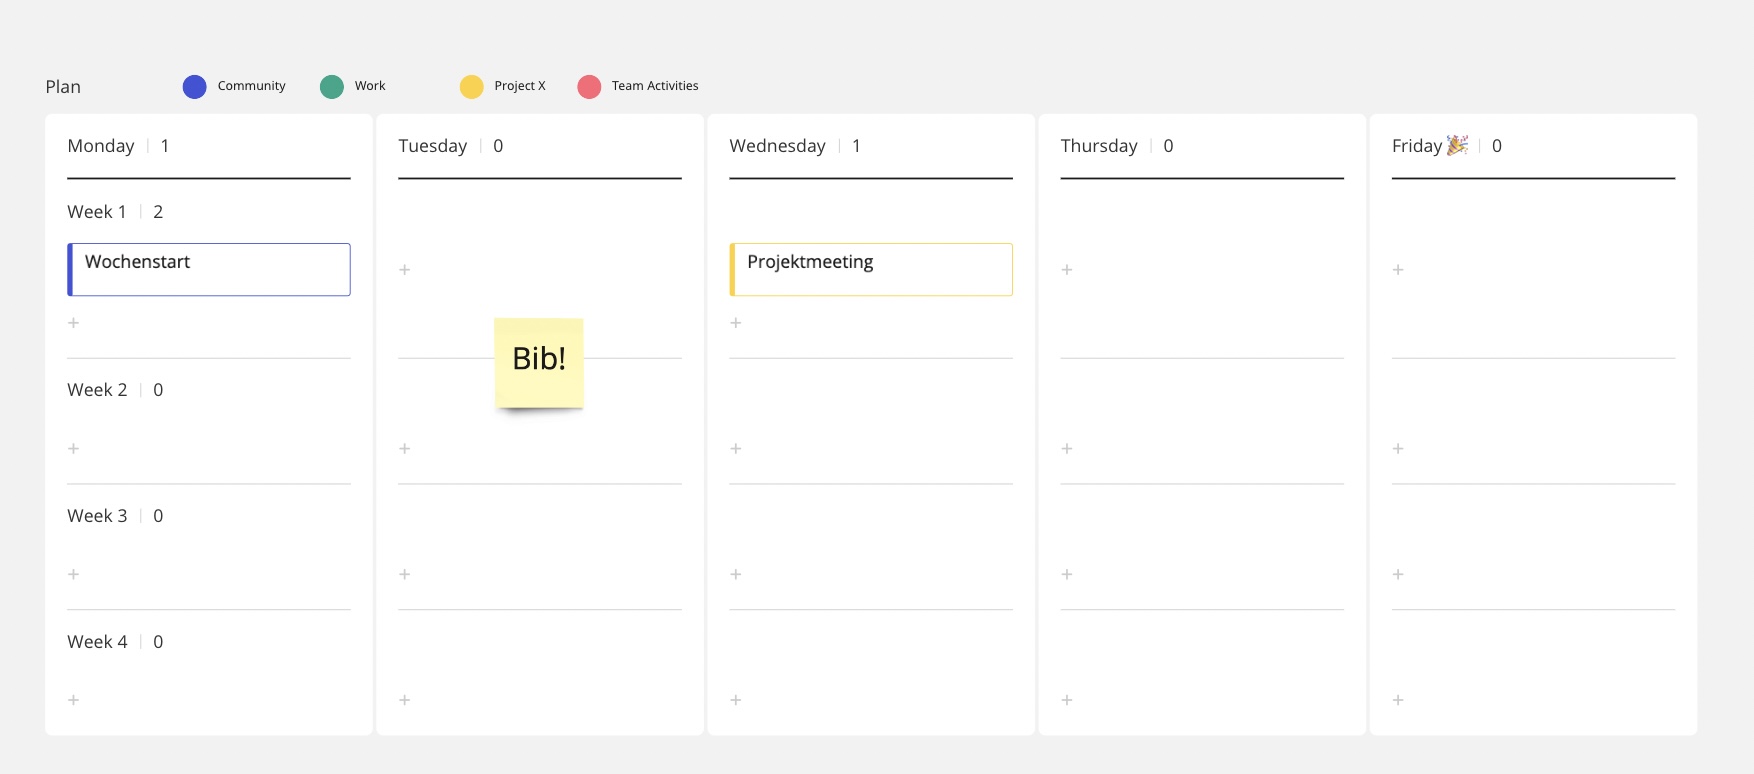Add a card in Thursday Week 1
1754x774 pixels.
tap(1067, 270)
